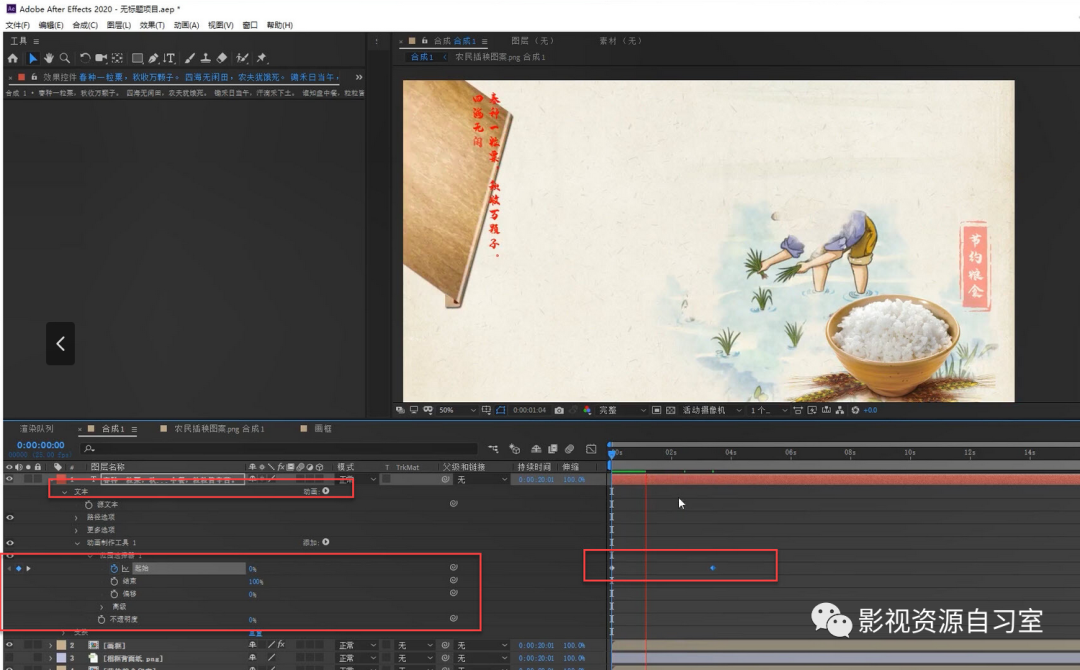Click the snapshot camera icon in the viewer
Screen dimensions: 1080x670
(x=559, y=410)
